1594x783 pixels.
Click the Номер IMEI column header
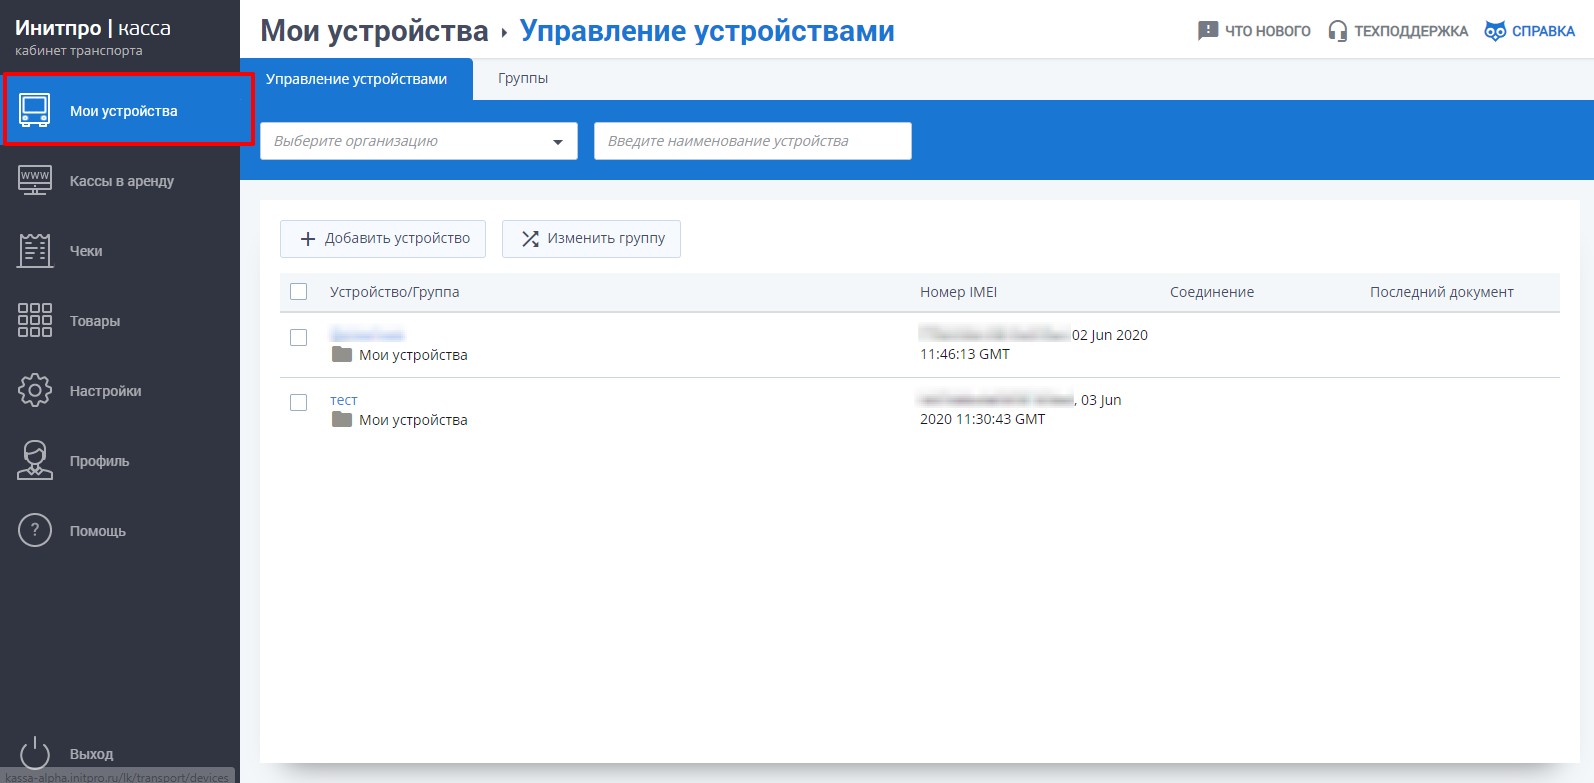coord(958,292)
